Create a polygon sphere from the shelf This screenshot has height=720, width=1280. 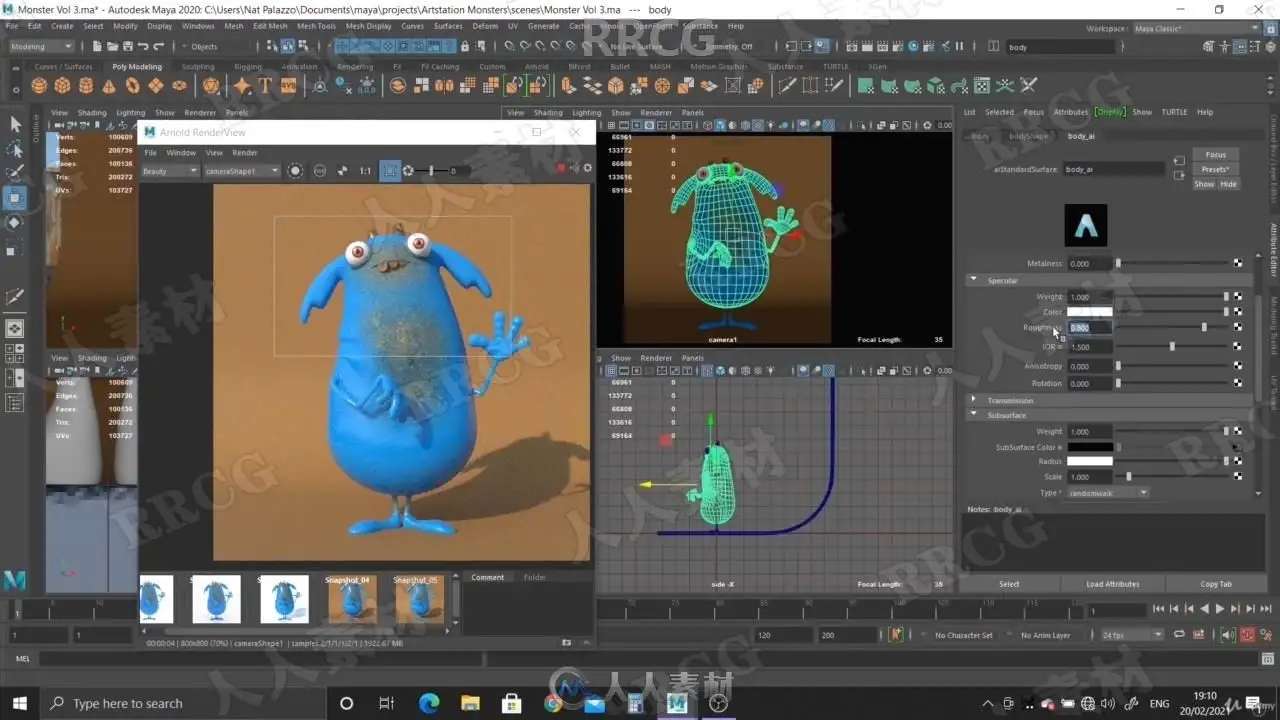(39, 86)
